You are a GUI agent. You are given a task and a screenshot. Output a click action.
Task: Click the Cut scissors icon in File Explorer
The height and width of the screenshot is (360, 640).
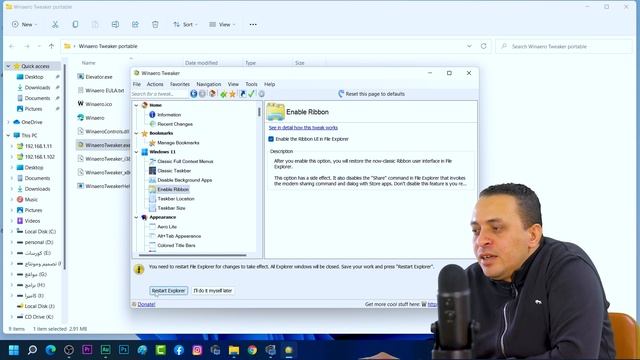click(55, 24)
